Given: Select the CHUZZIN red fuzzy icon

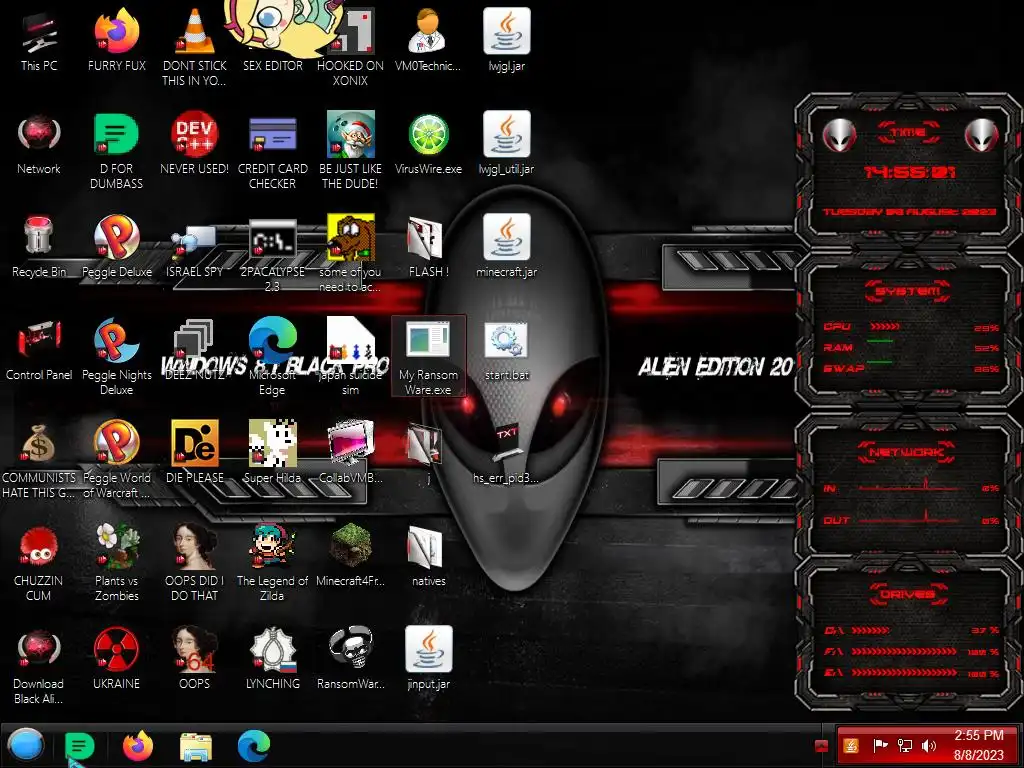Looking at the screenshot, I should pos(39,562).
